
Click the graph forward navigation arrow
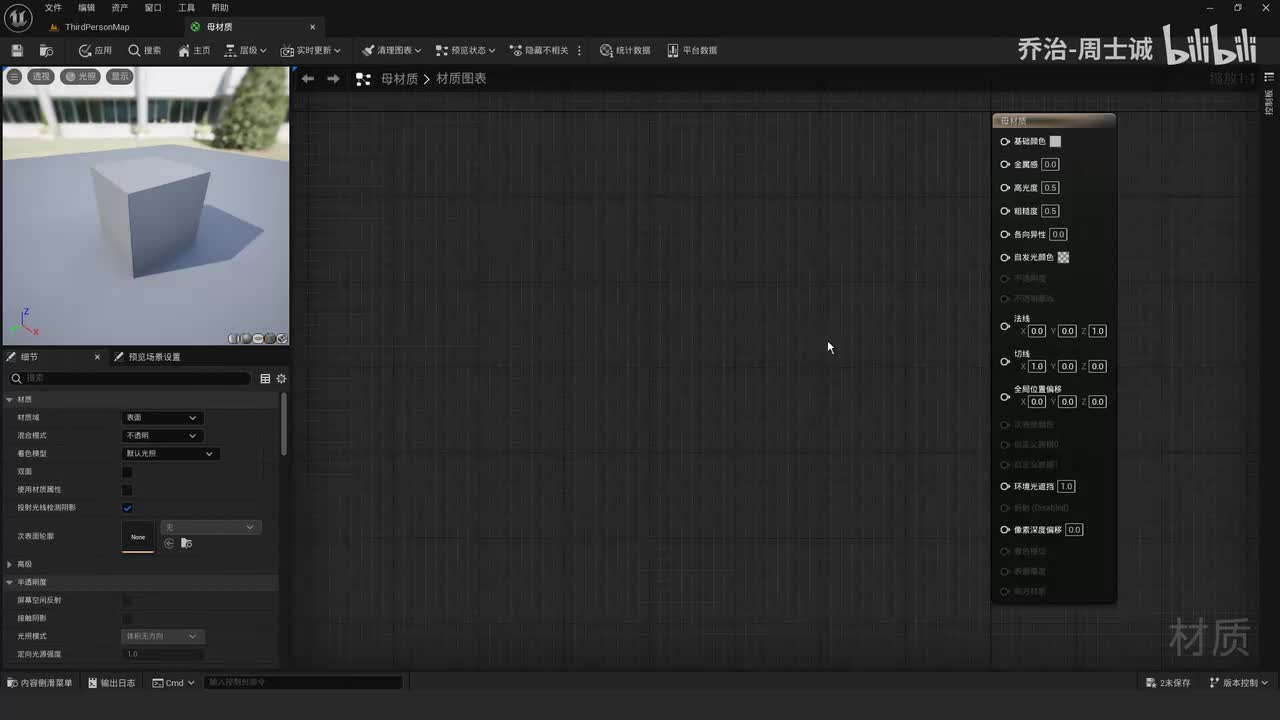tap(333, 78)
